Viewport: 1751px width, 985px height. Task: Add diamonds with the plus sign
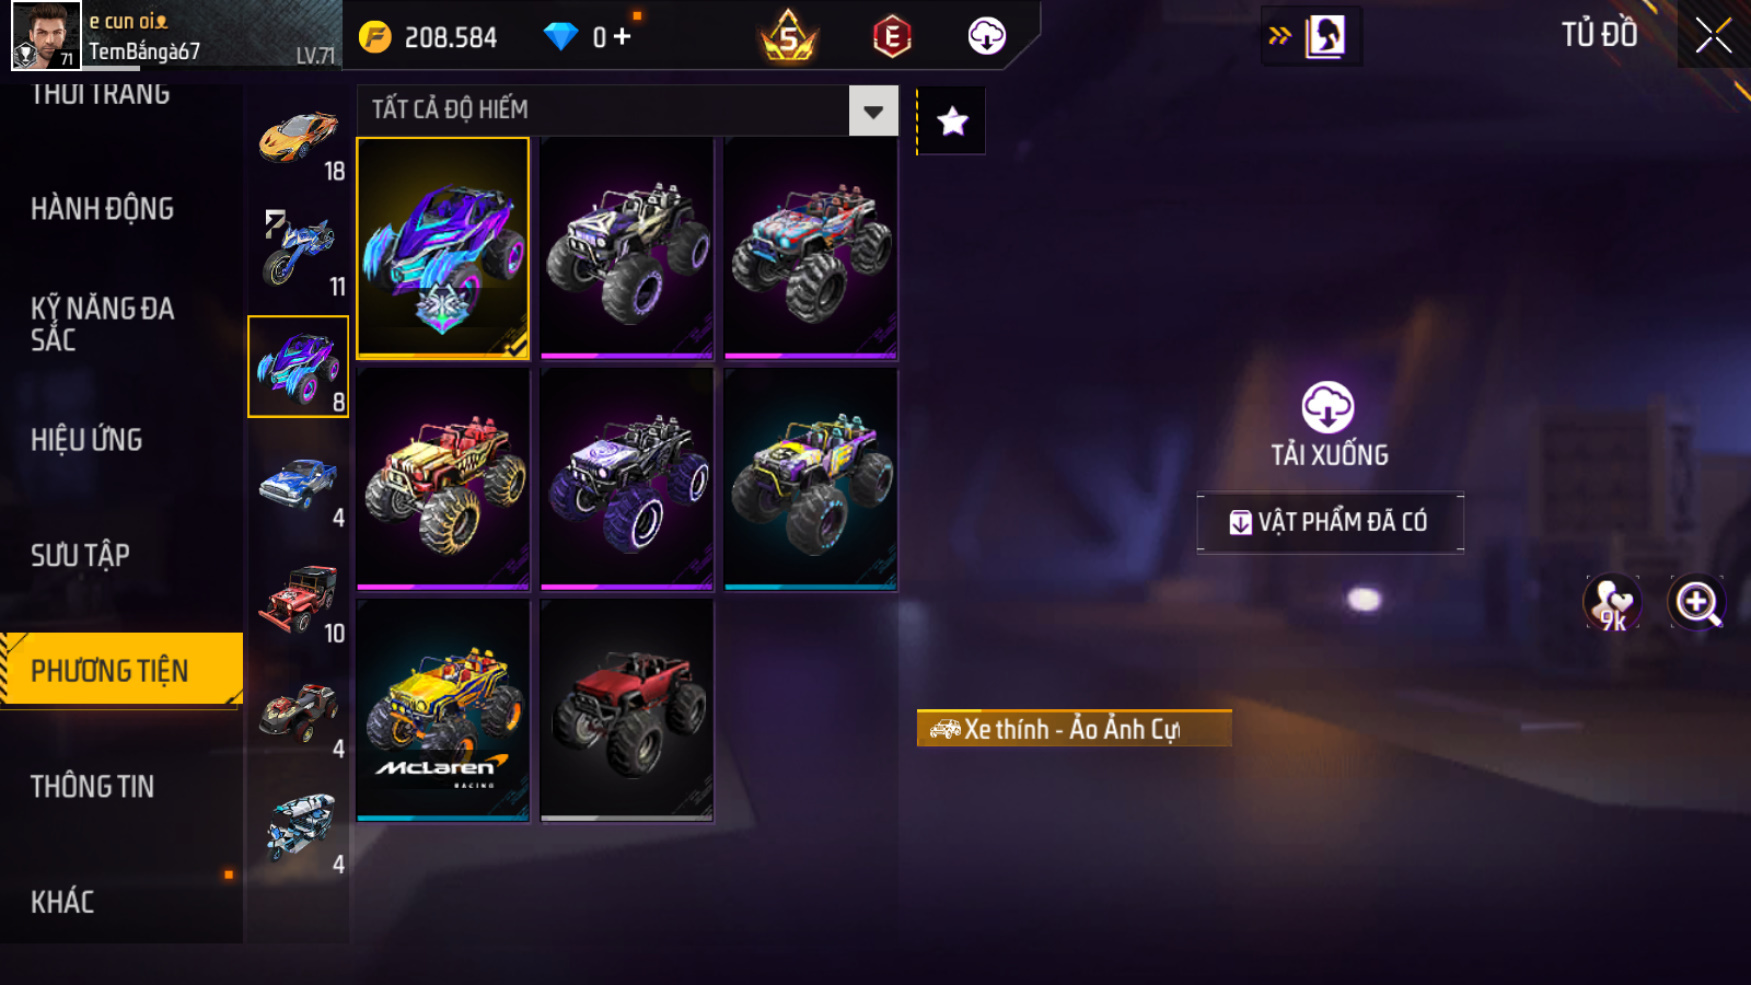point(622,37)
